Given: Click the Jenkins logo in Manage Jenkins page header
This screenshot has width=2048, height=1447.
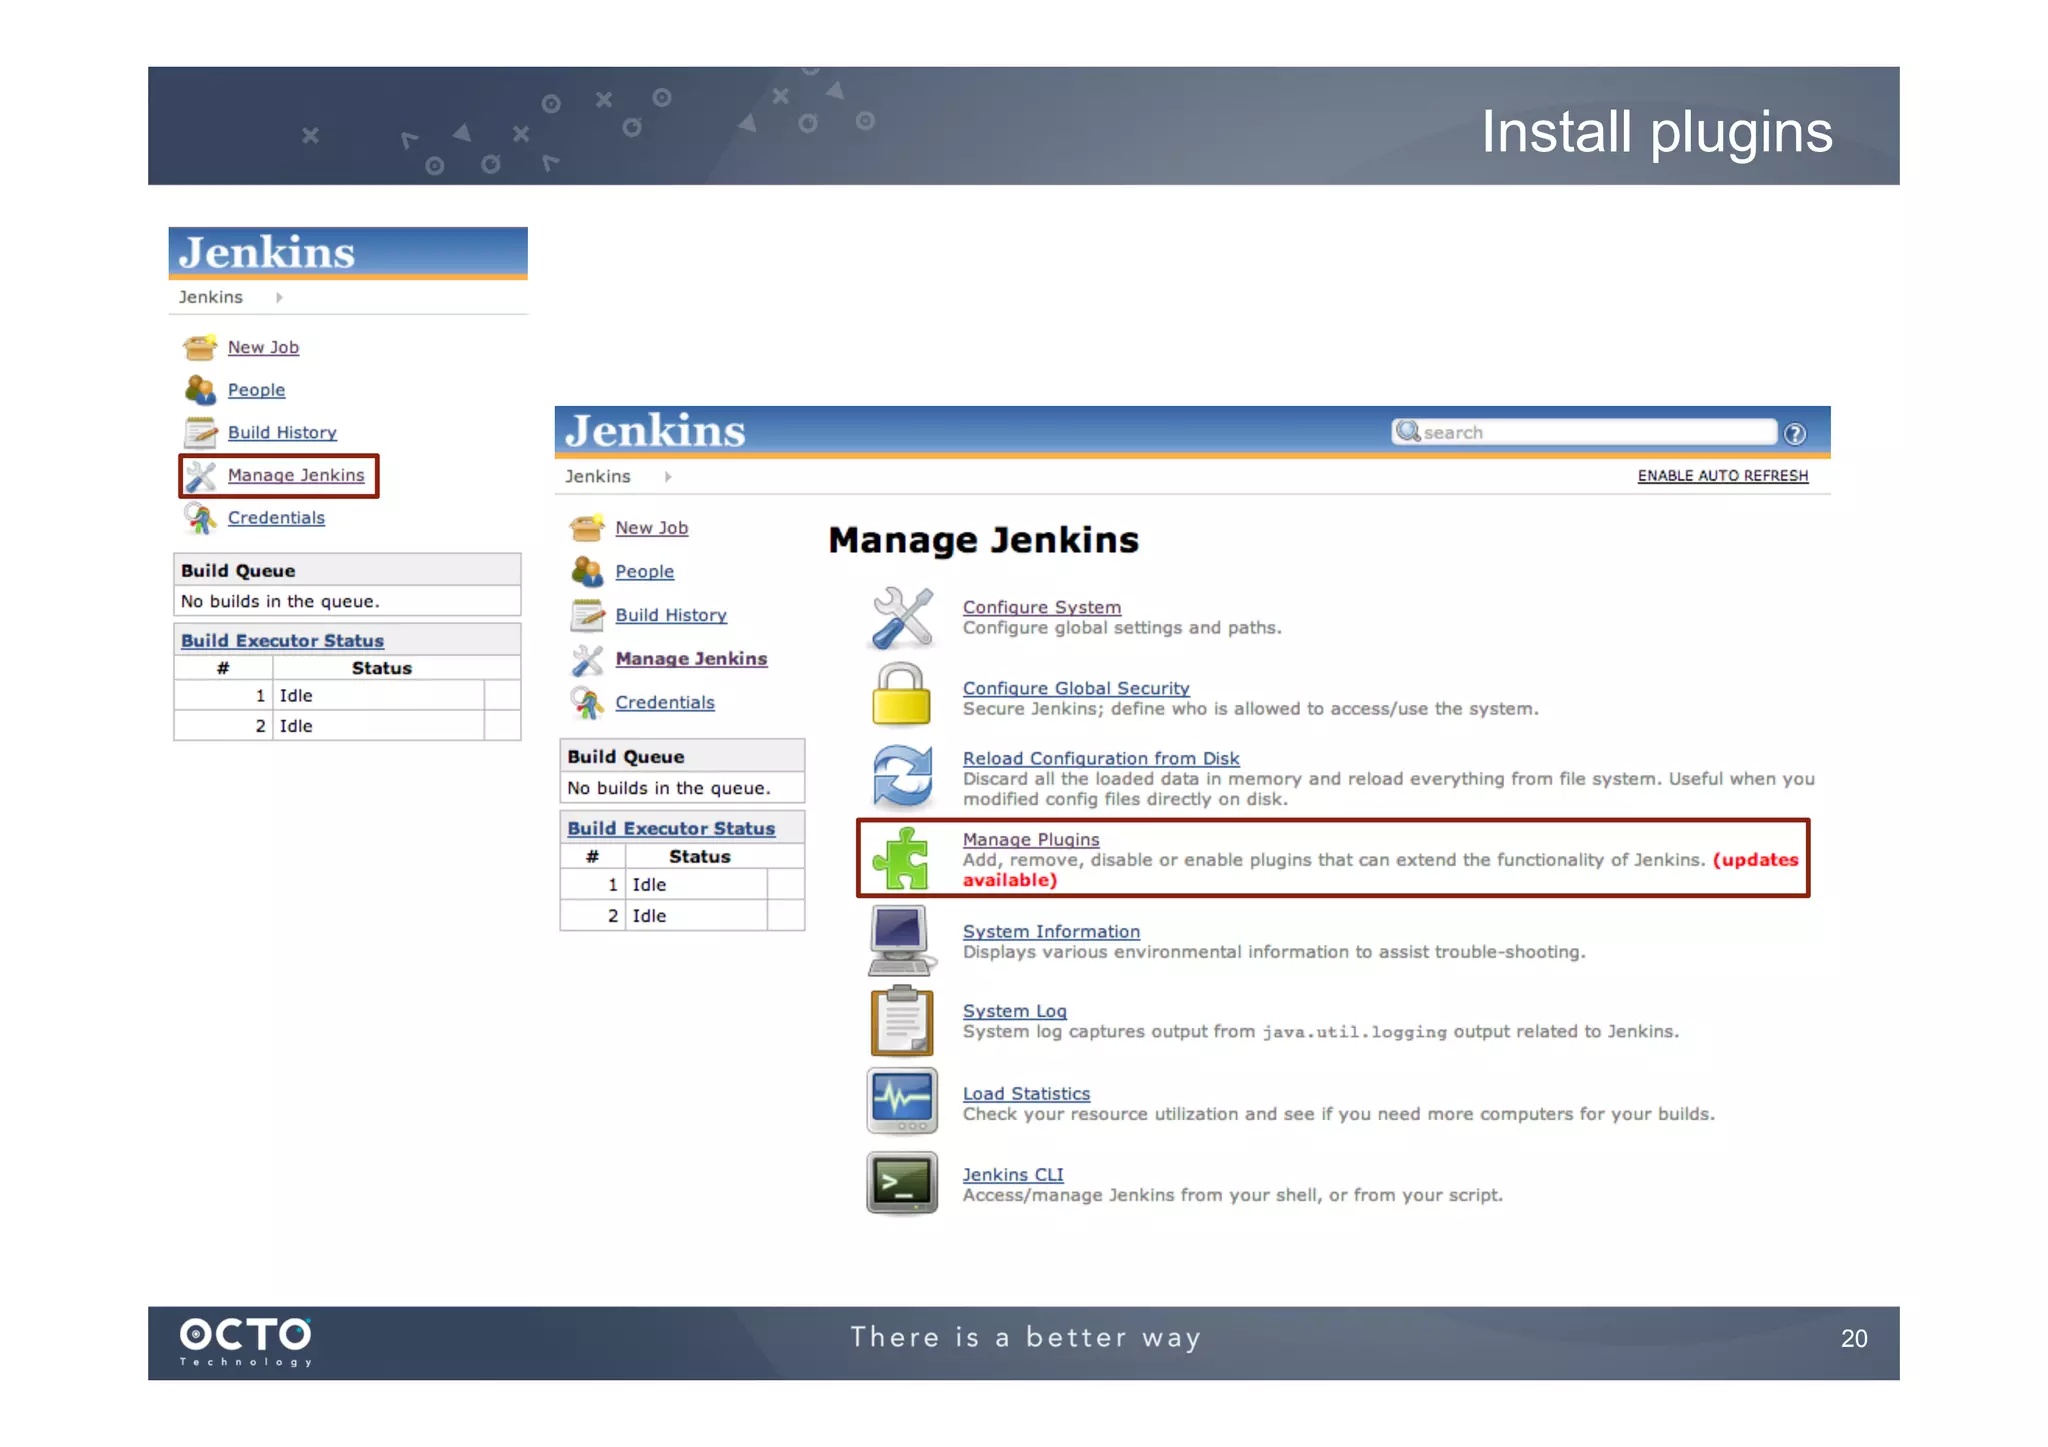Looking at the screenshot, I should pyautogui.click(x=655, y=431).
